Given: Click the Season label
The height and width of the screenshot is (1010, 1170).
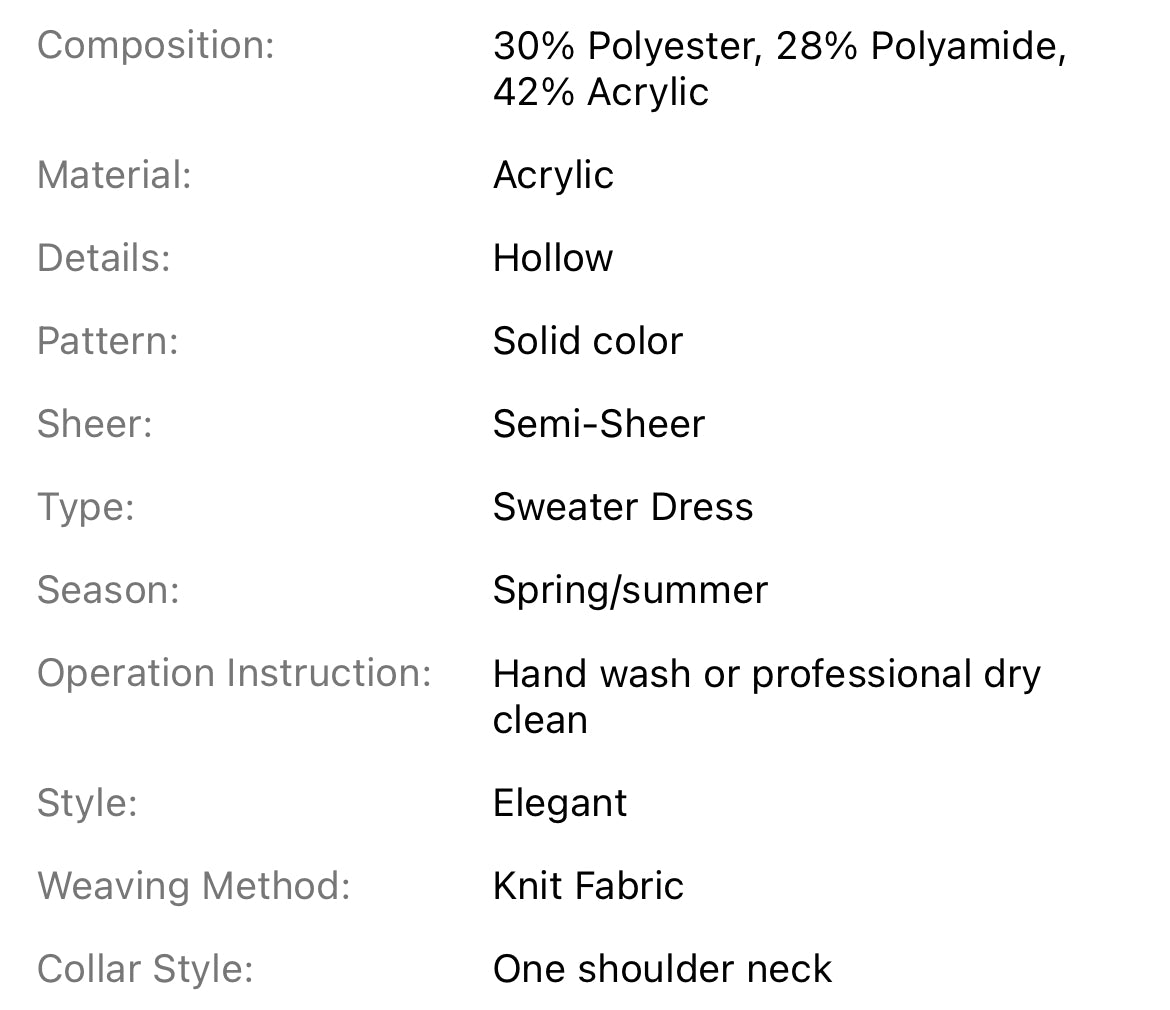Looking at the screenshot, I should point(108,590).
